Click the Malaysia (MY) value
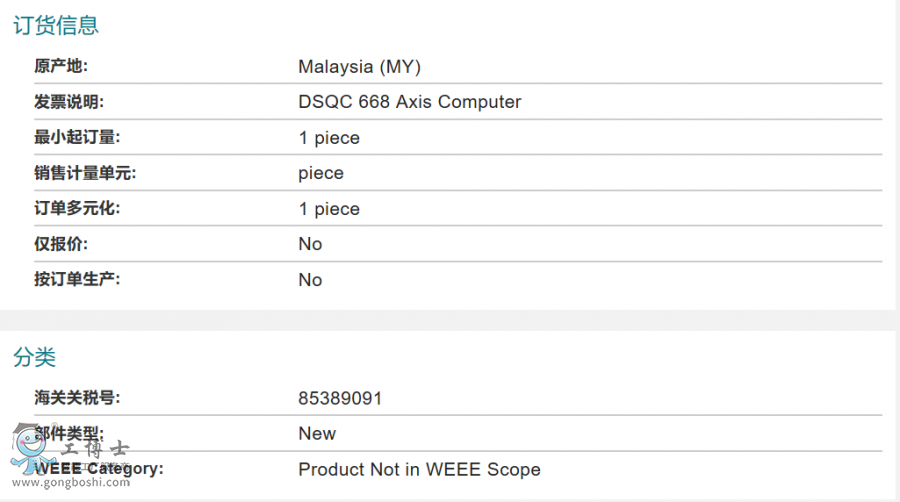Viewport: 900px width, 502px height. 360,67
